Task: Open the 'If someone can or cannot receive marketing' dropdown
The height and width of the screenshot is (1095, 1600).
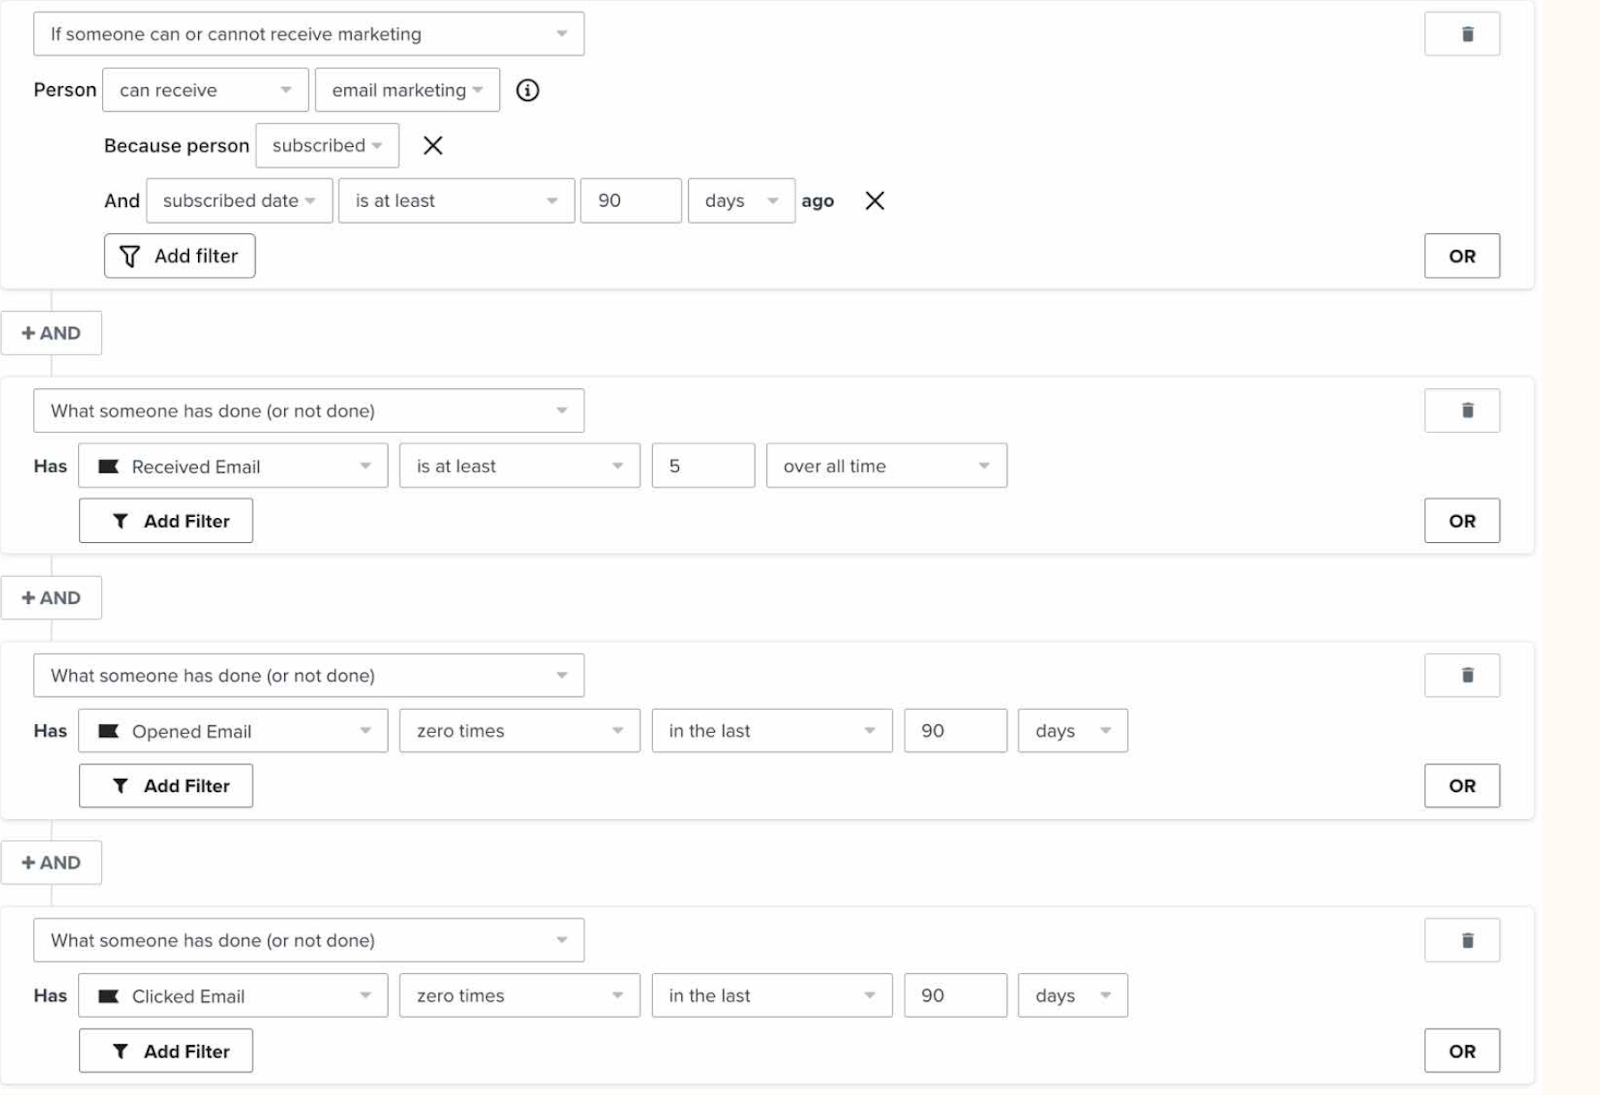Action: [x=308, y=34]
